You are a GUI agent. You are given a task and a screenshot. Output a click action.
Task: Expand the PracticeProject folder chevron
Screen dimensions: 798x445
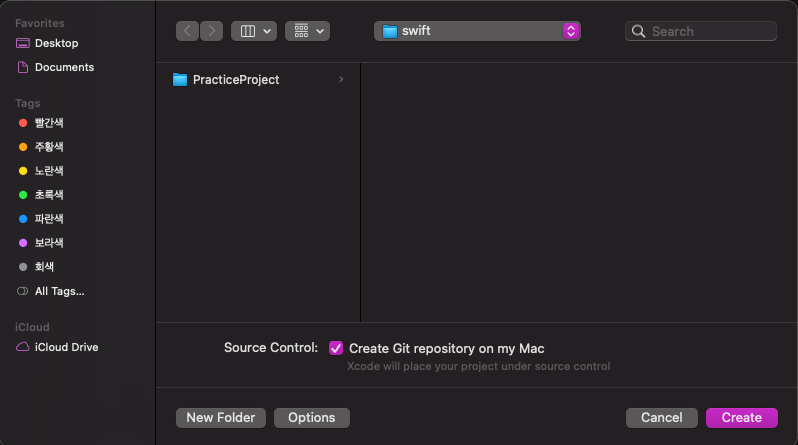341,79
